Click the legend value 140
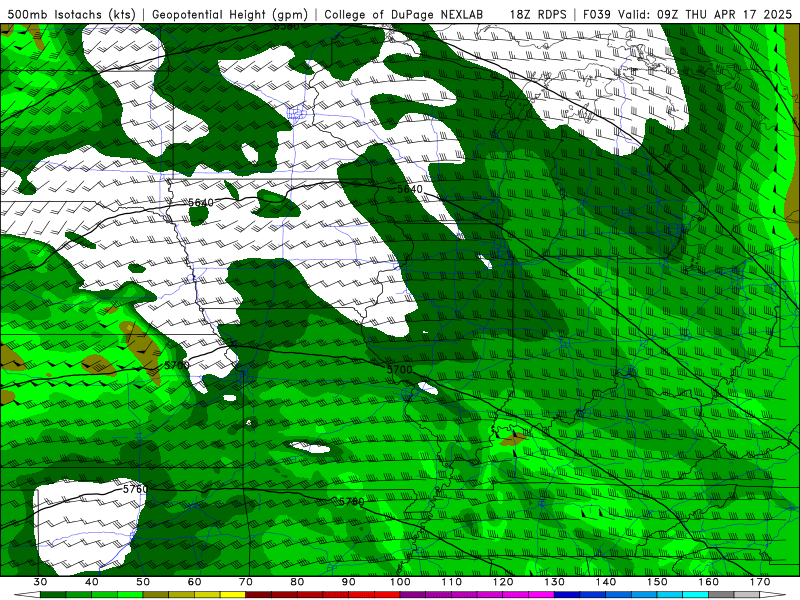 pyautogui.click(x=606, y=582)
